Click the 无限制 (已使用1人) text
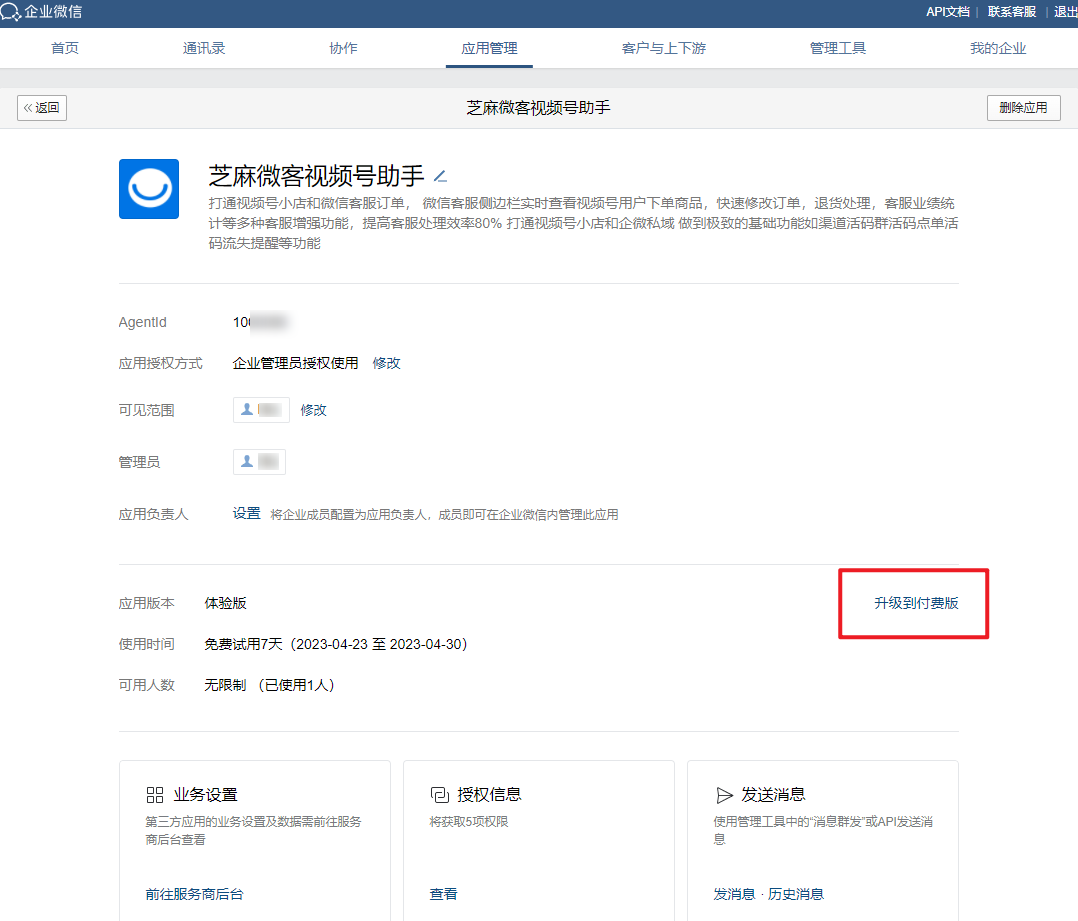 pyautogui.click(x=270, y=685)
